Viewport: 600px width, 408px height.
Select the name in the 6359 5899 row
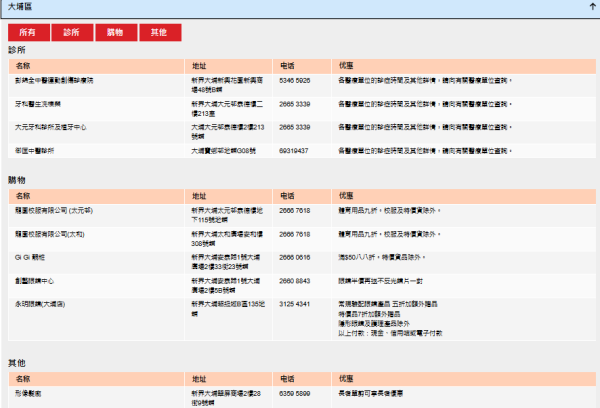(x=28, y=393)
